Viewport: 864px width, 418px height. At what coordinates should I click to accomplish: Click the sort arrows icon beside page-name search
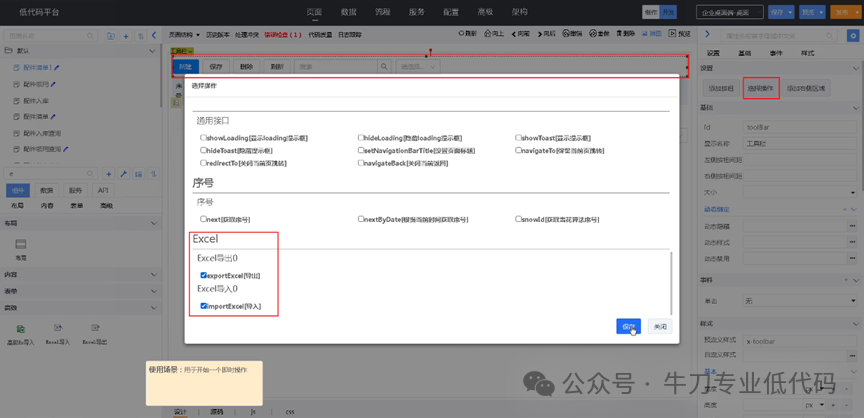[141, 36]
